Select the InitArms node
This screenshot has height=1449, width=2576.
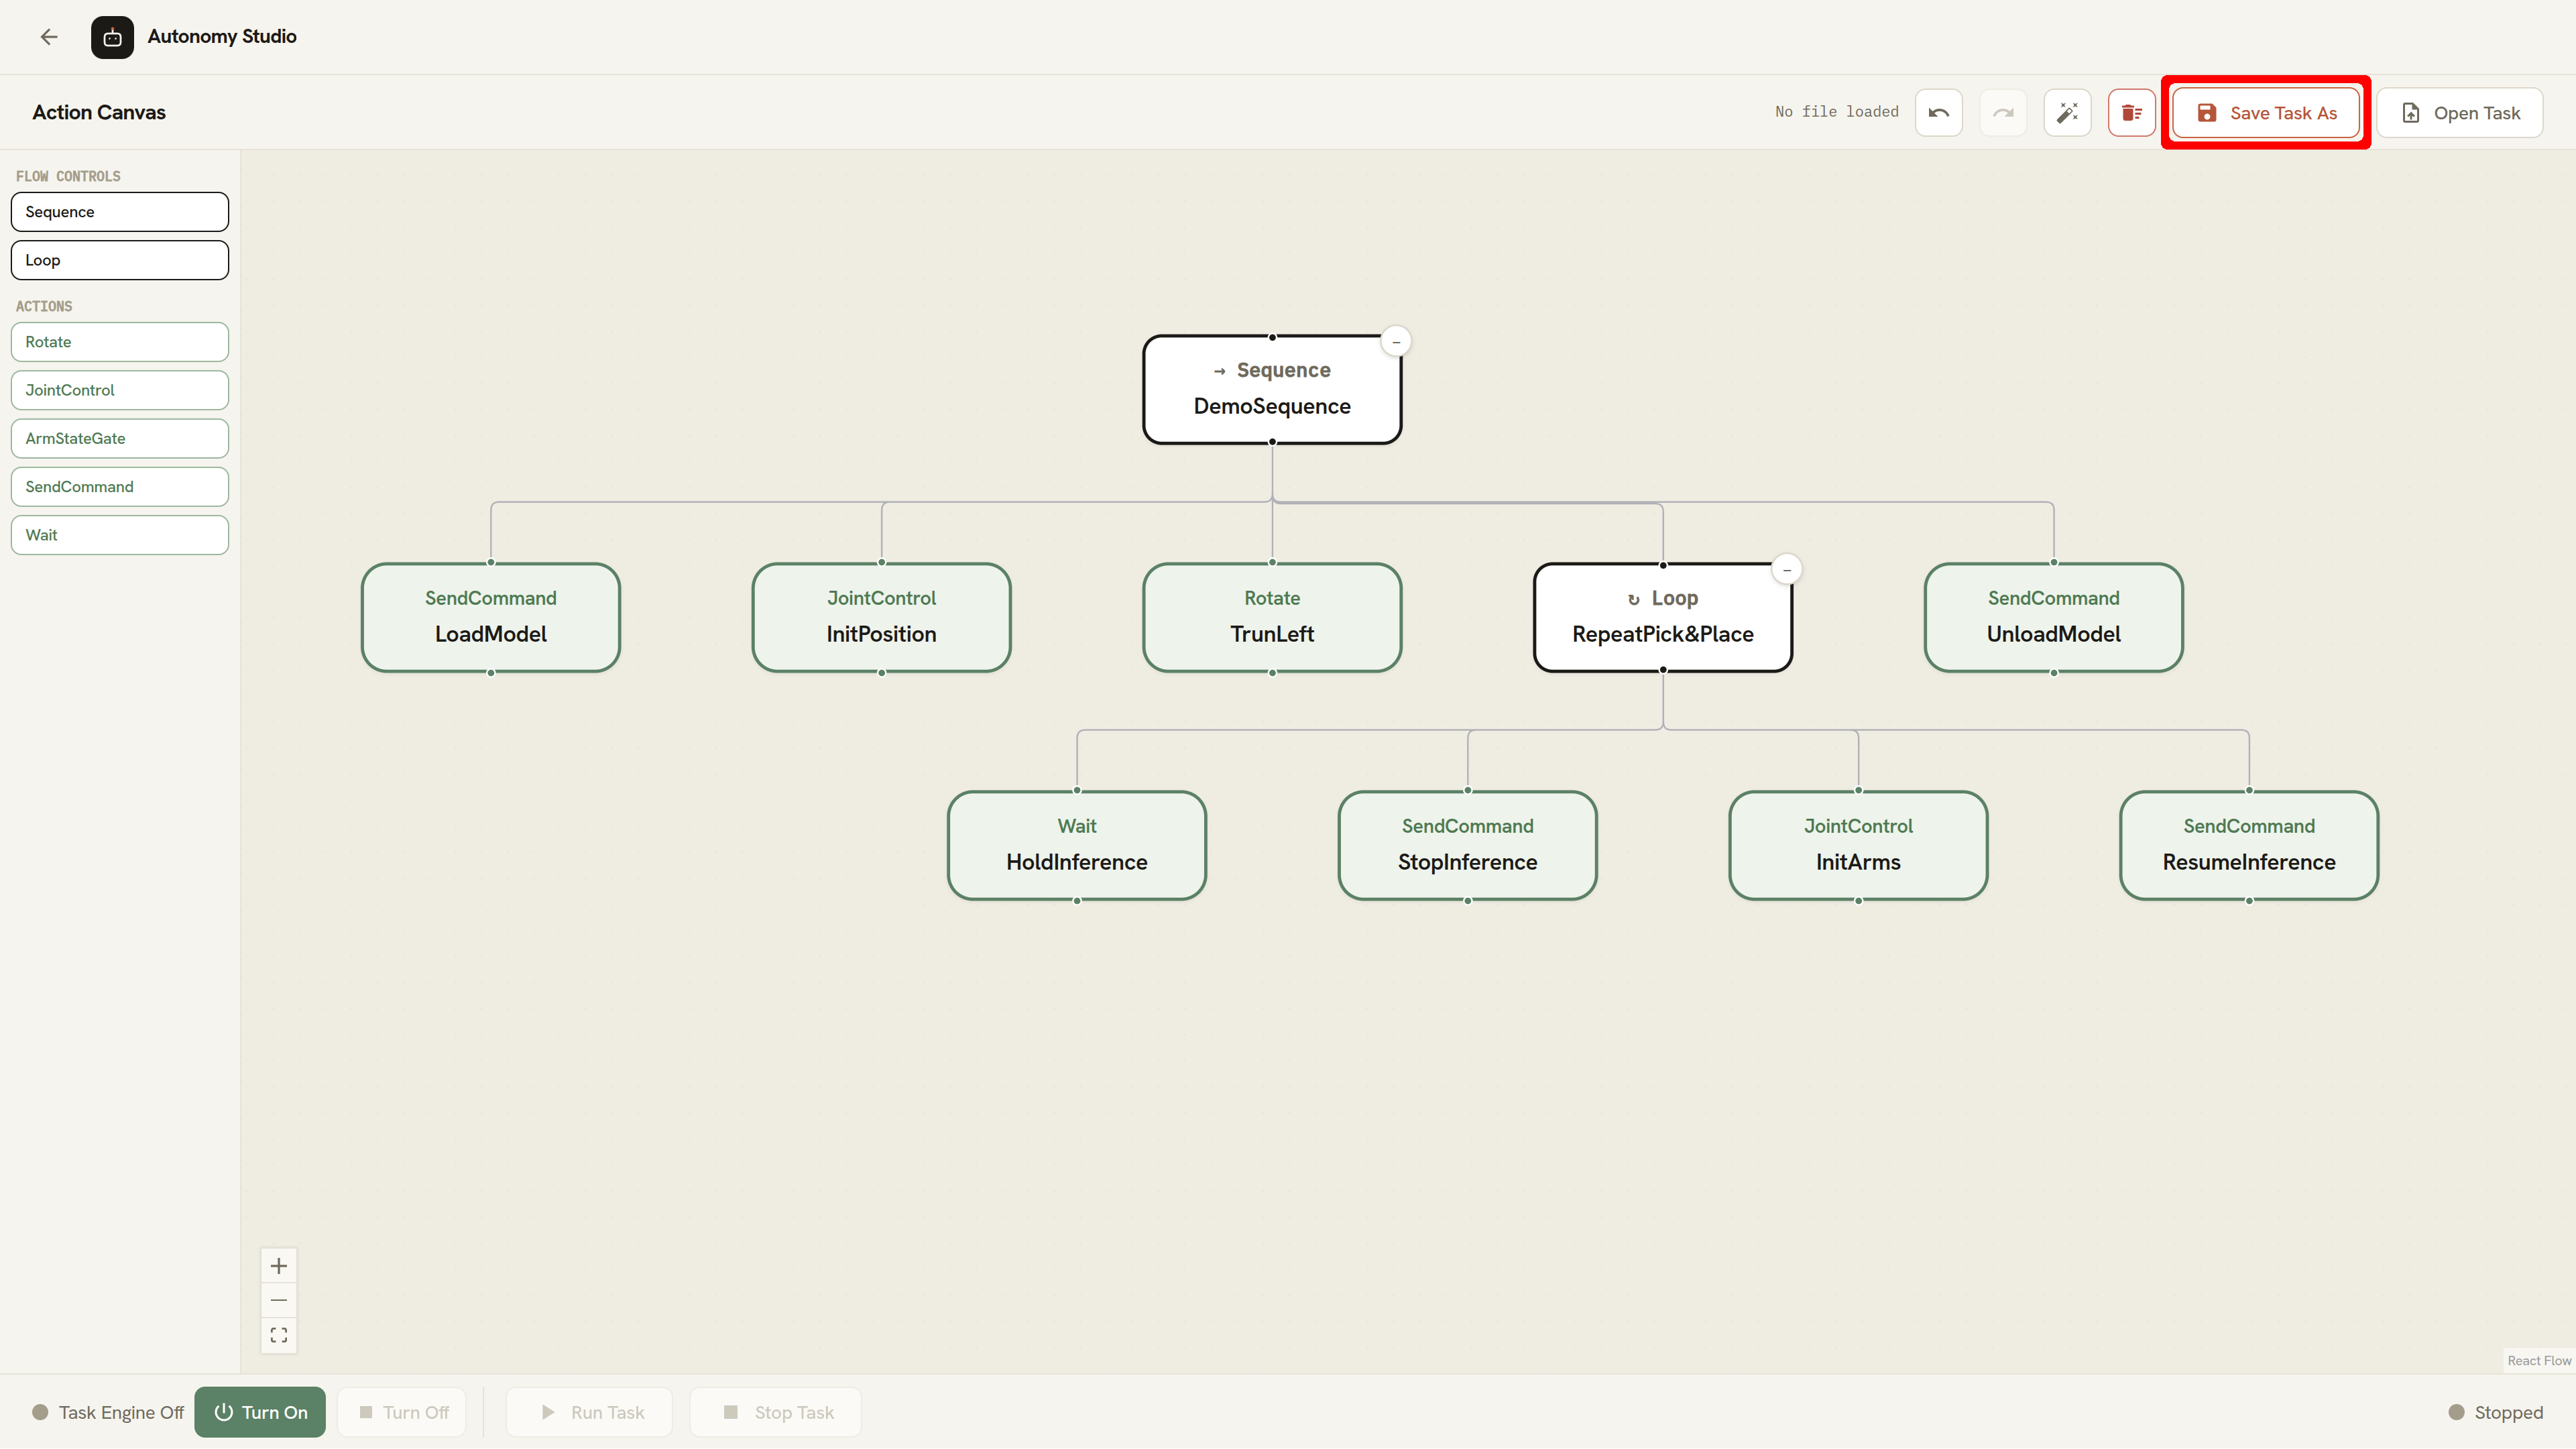pyautogui.click(x=1858, y=845)
